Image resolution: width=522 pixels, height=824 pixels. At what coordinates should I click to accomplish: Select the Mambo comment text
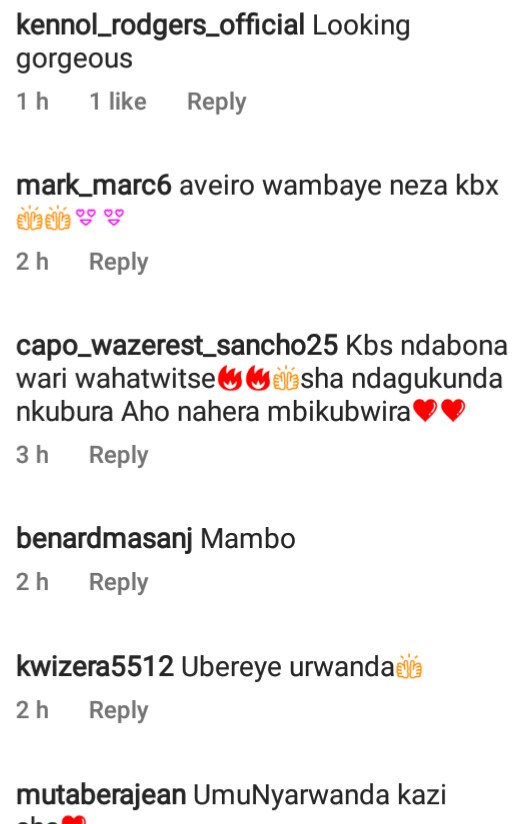(248, 539)
